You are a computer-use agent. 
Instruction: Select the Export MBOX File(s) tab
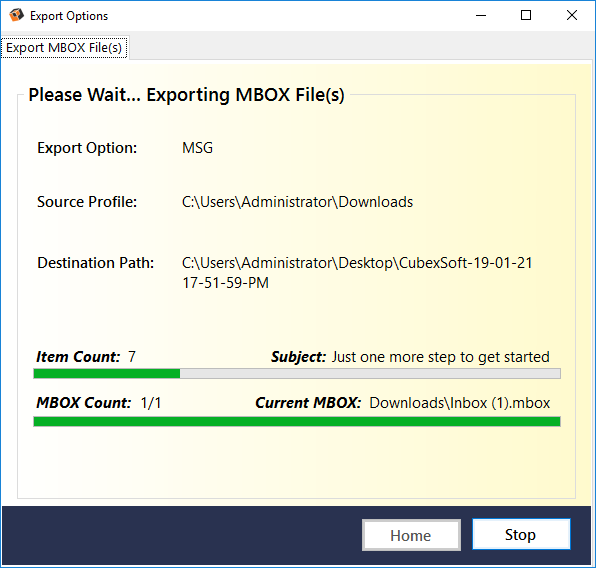64,48
